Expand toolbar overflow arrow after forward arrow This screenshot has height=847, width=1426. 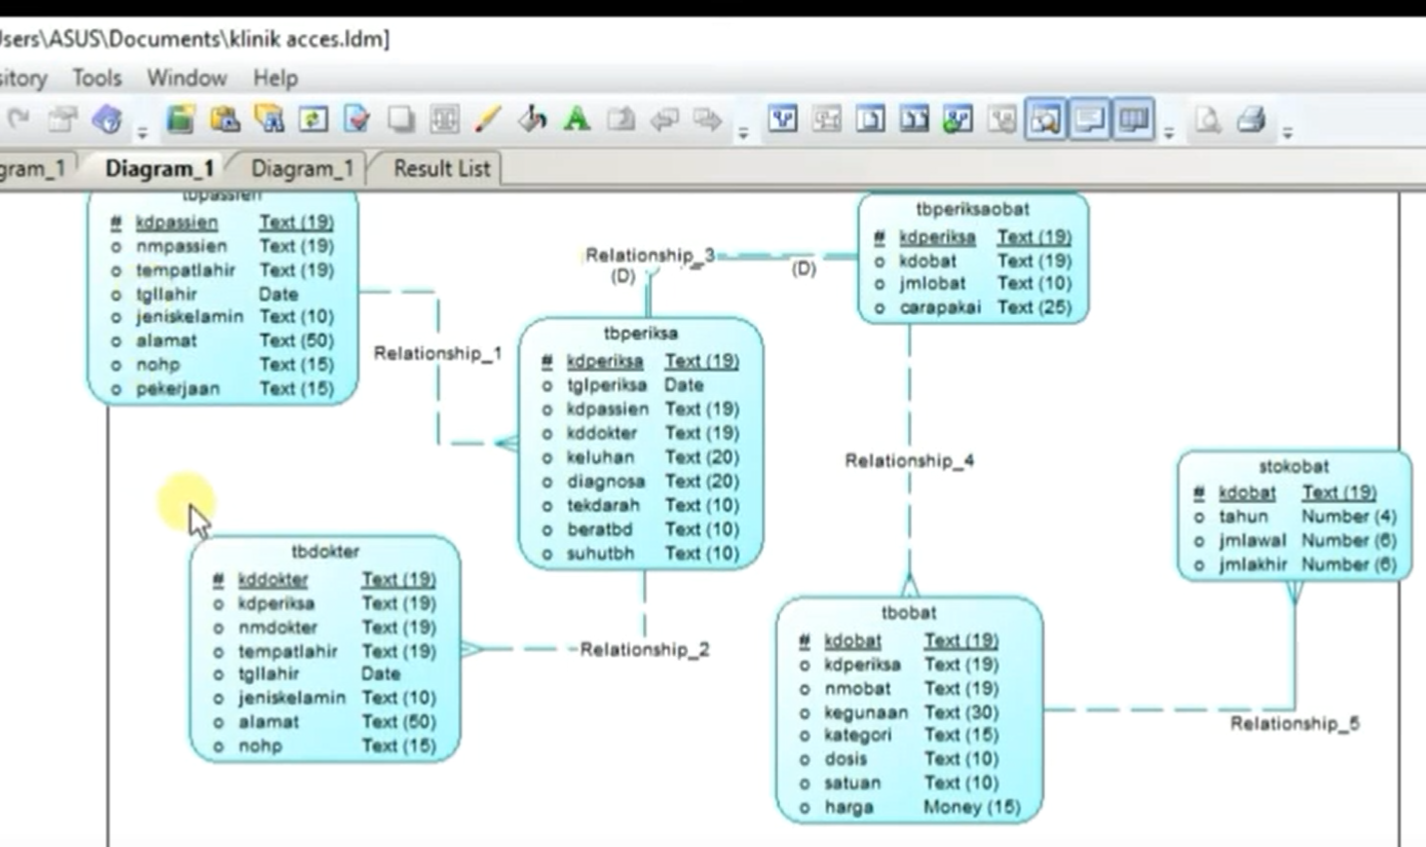click(x=743, y=132)
